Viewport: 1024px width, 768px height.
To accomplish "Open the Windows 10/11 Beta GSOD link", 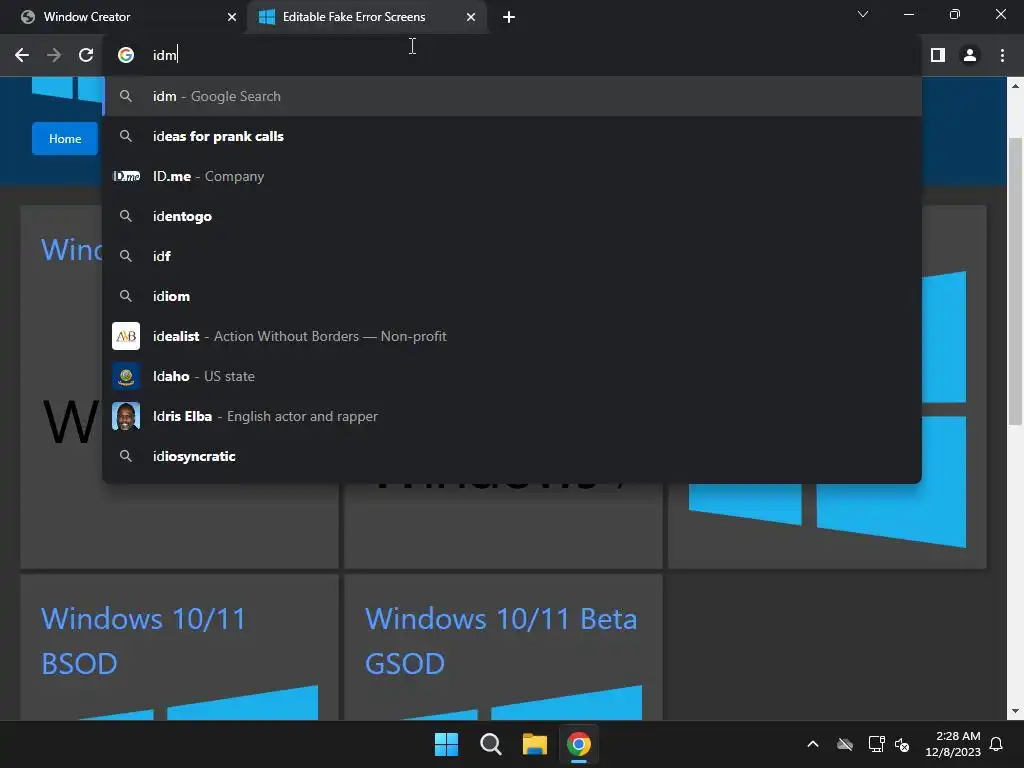I will [500, 641].
